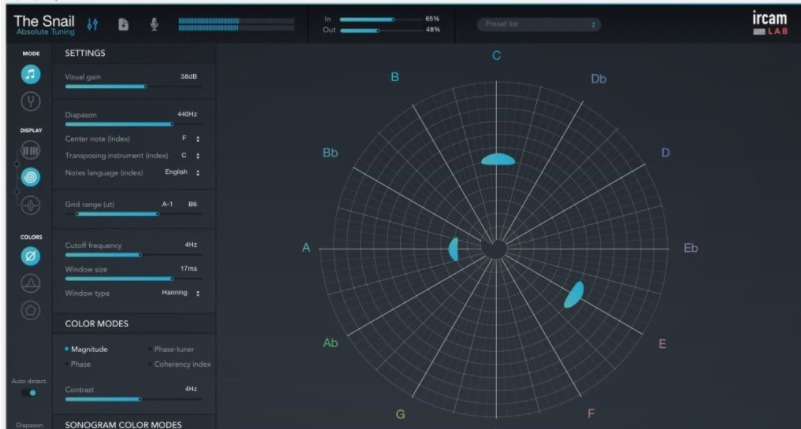This screenshot has height=429, width=801.
Task: Choose the piano keys sonogram display icon
Action: tap(31, 150)
